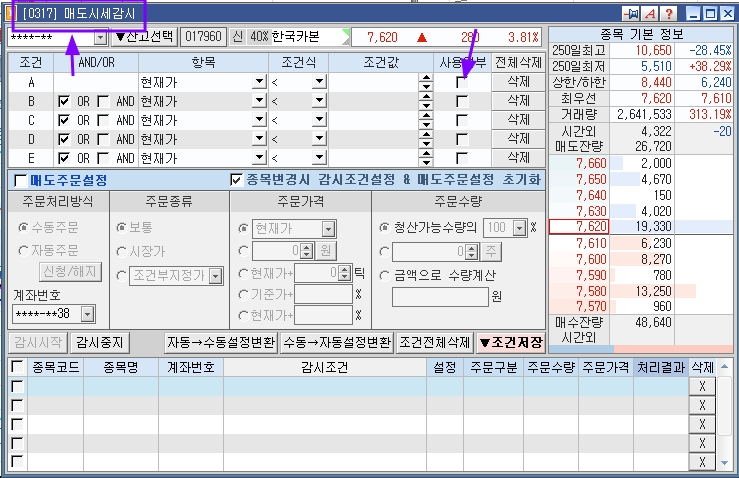739x478 pixels.
Task: Click the 조건값 field for condition C
Action: click(374, 120)
